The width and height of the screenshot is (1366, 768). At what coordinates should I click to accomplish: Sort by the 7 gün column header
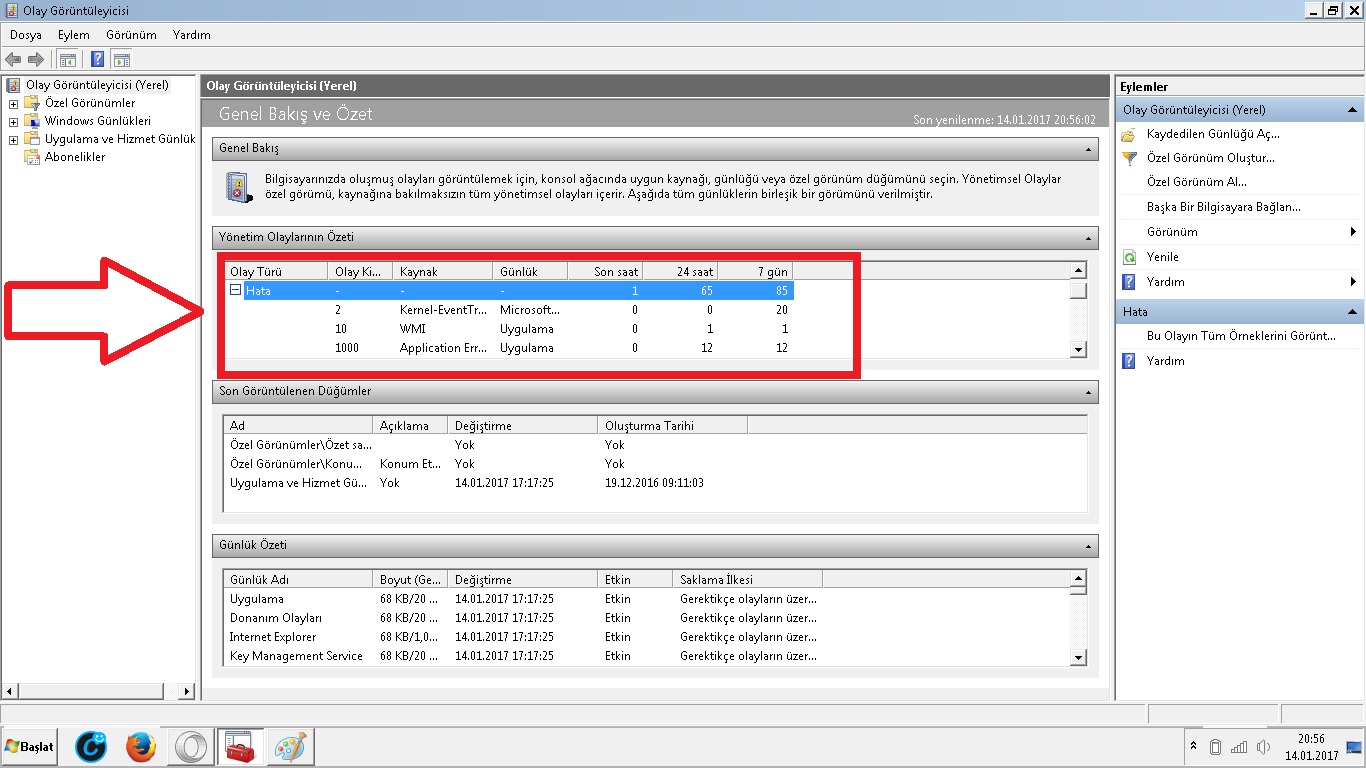pyautogui.click(x=755, y=271)
